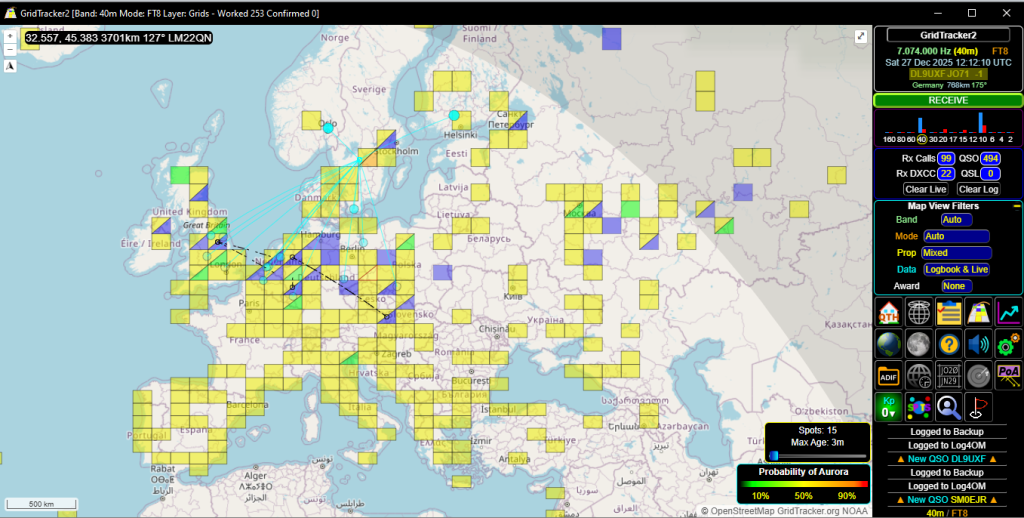Expand the Prop Mixed dropdown
Viewport: 1024px width, 518px height.
(956, 253)
